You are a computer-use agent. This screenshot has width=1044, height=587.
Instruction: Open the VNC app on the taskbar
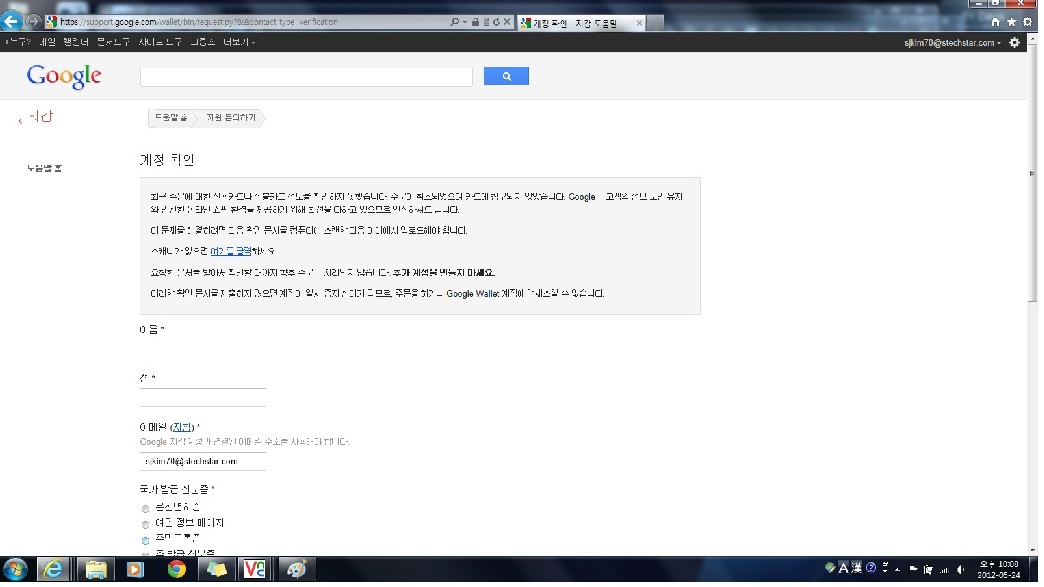[x=255, y=570]
